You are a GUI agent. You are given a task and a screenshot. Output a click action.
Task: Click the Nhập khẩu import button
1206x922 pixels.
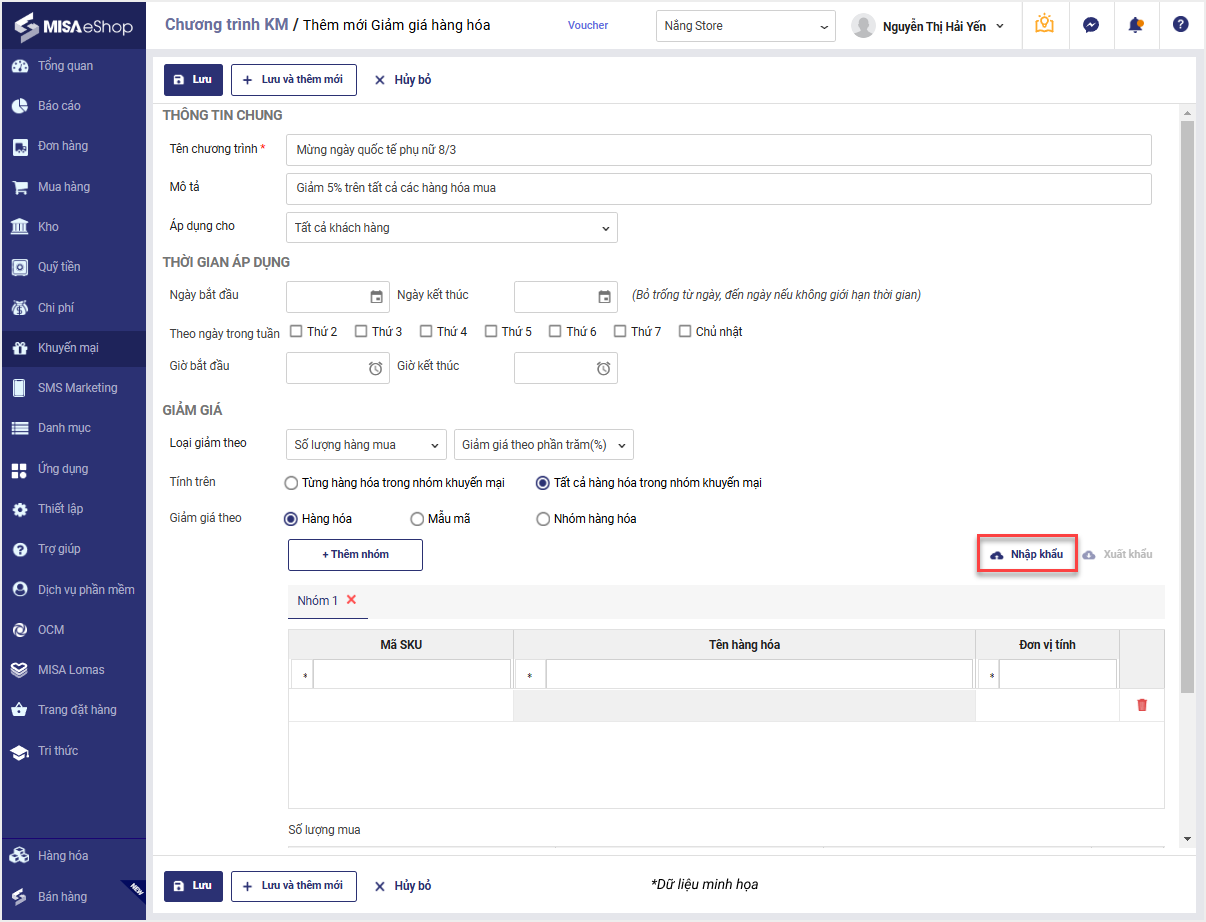click(x=1027, y=554)
